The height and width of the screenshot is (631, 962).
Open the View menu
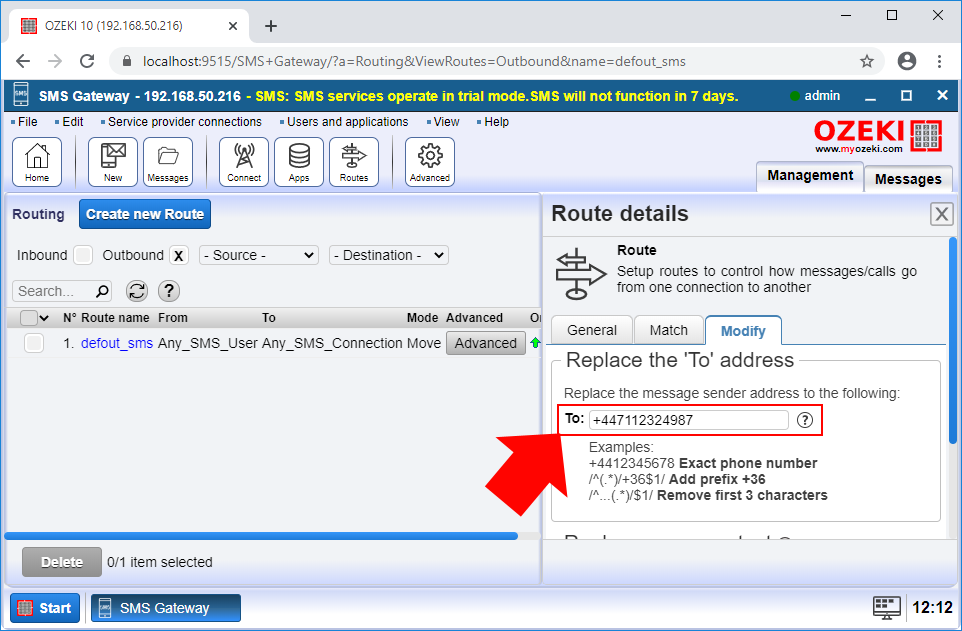coord(446,122)
